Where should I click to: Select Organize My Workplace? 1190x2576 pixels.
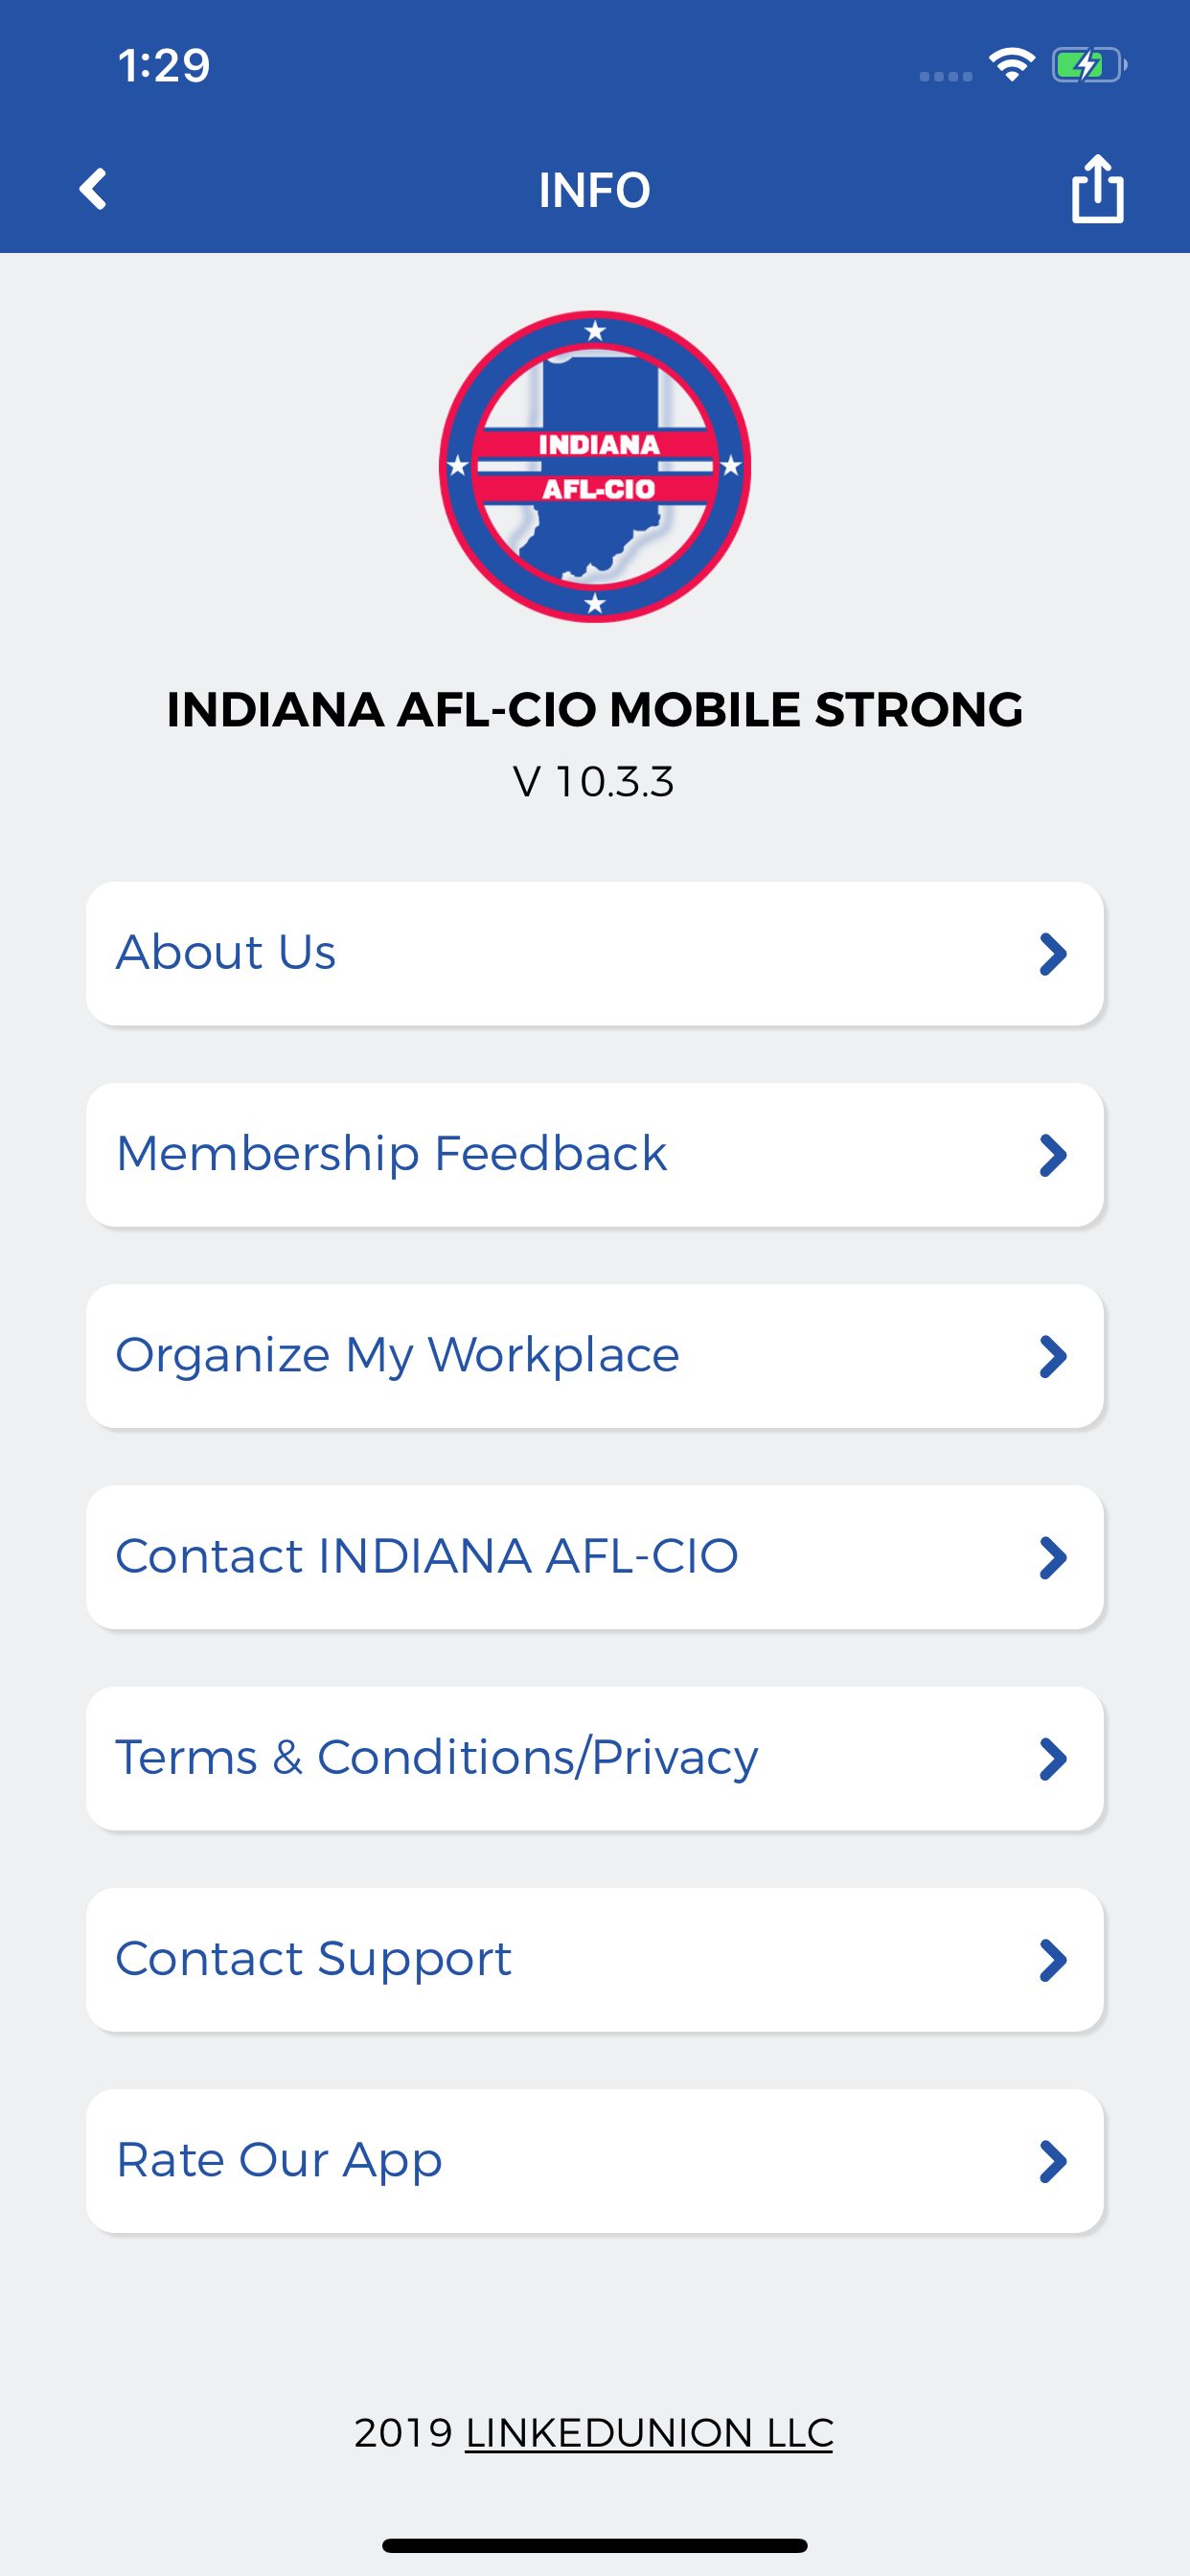tap(595, 1356)
